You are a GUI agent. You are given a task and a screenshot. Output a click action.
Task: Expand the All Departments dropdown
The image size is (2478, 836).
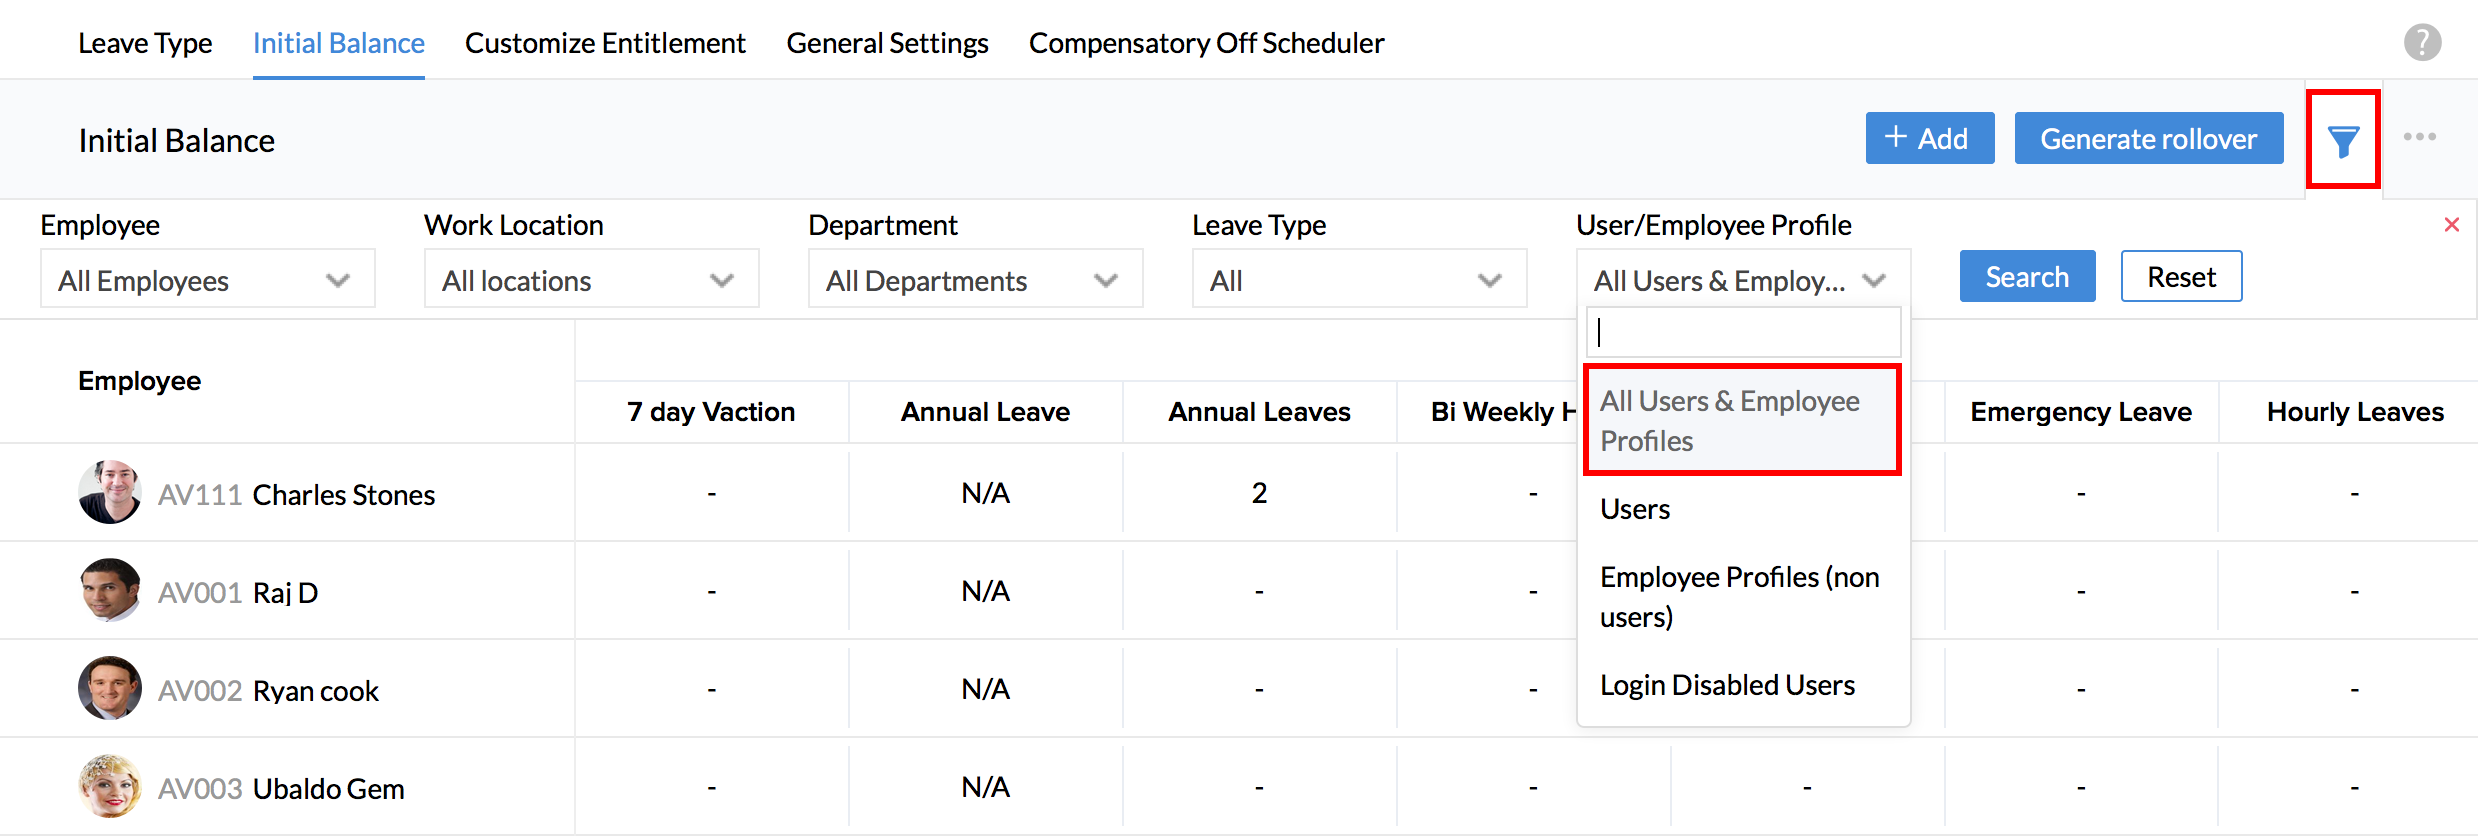point(975,280)
